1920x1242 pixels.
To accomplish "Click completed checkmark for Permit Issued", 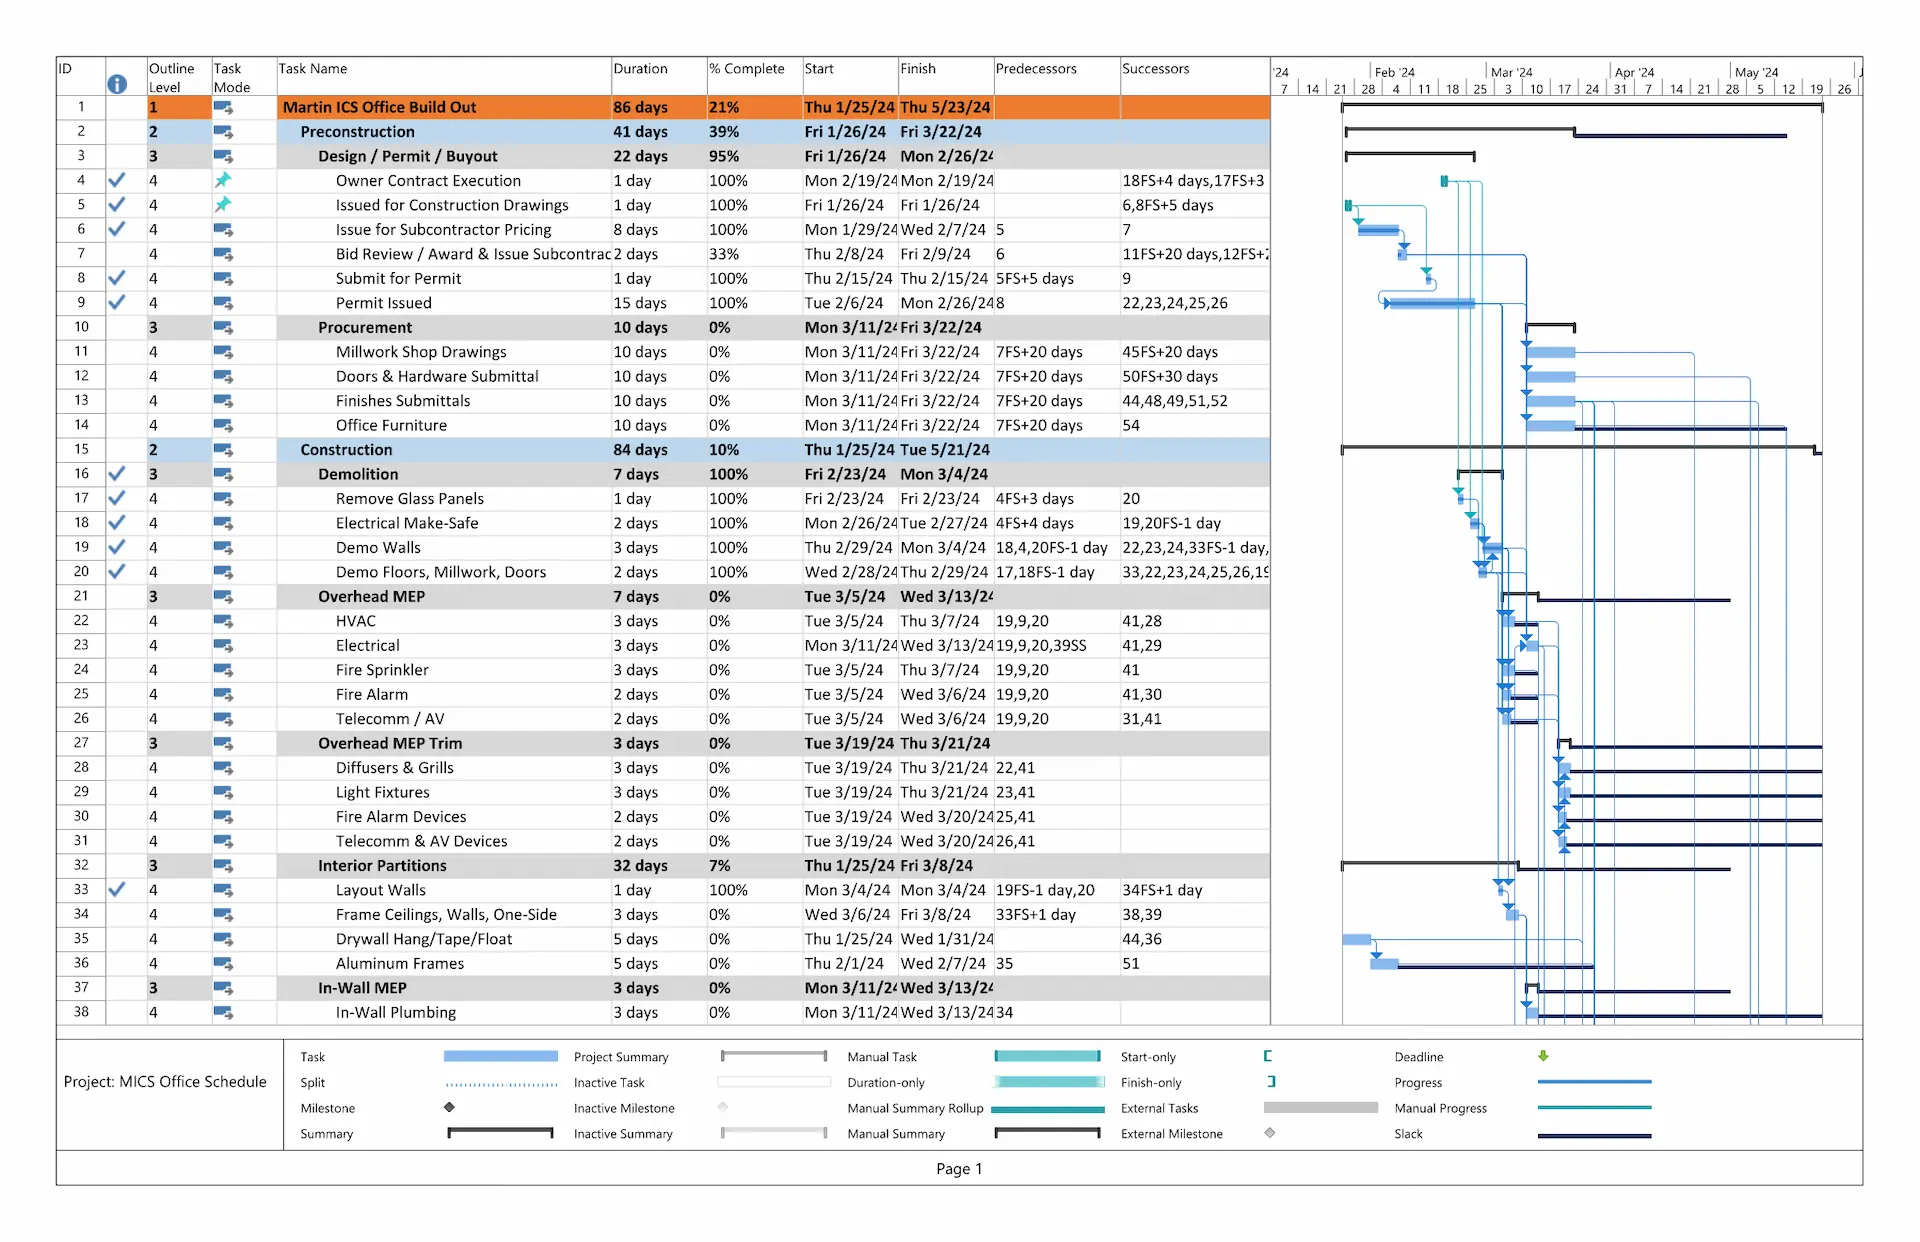I will [117, 302].
